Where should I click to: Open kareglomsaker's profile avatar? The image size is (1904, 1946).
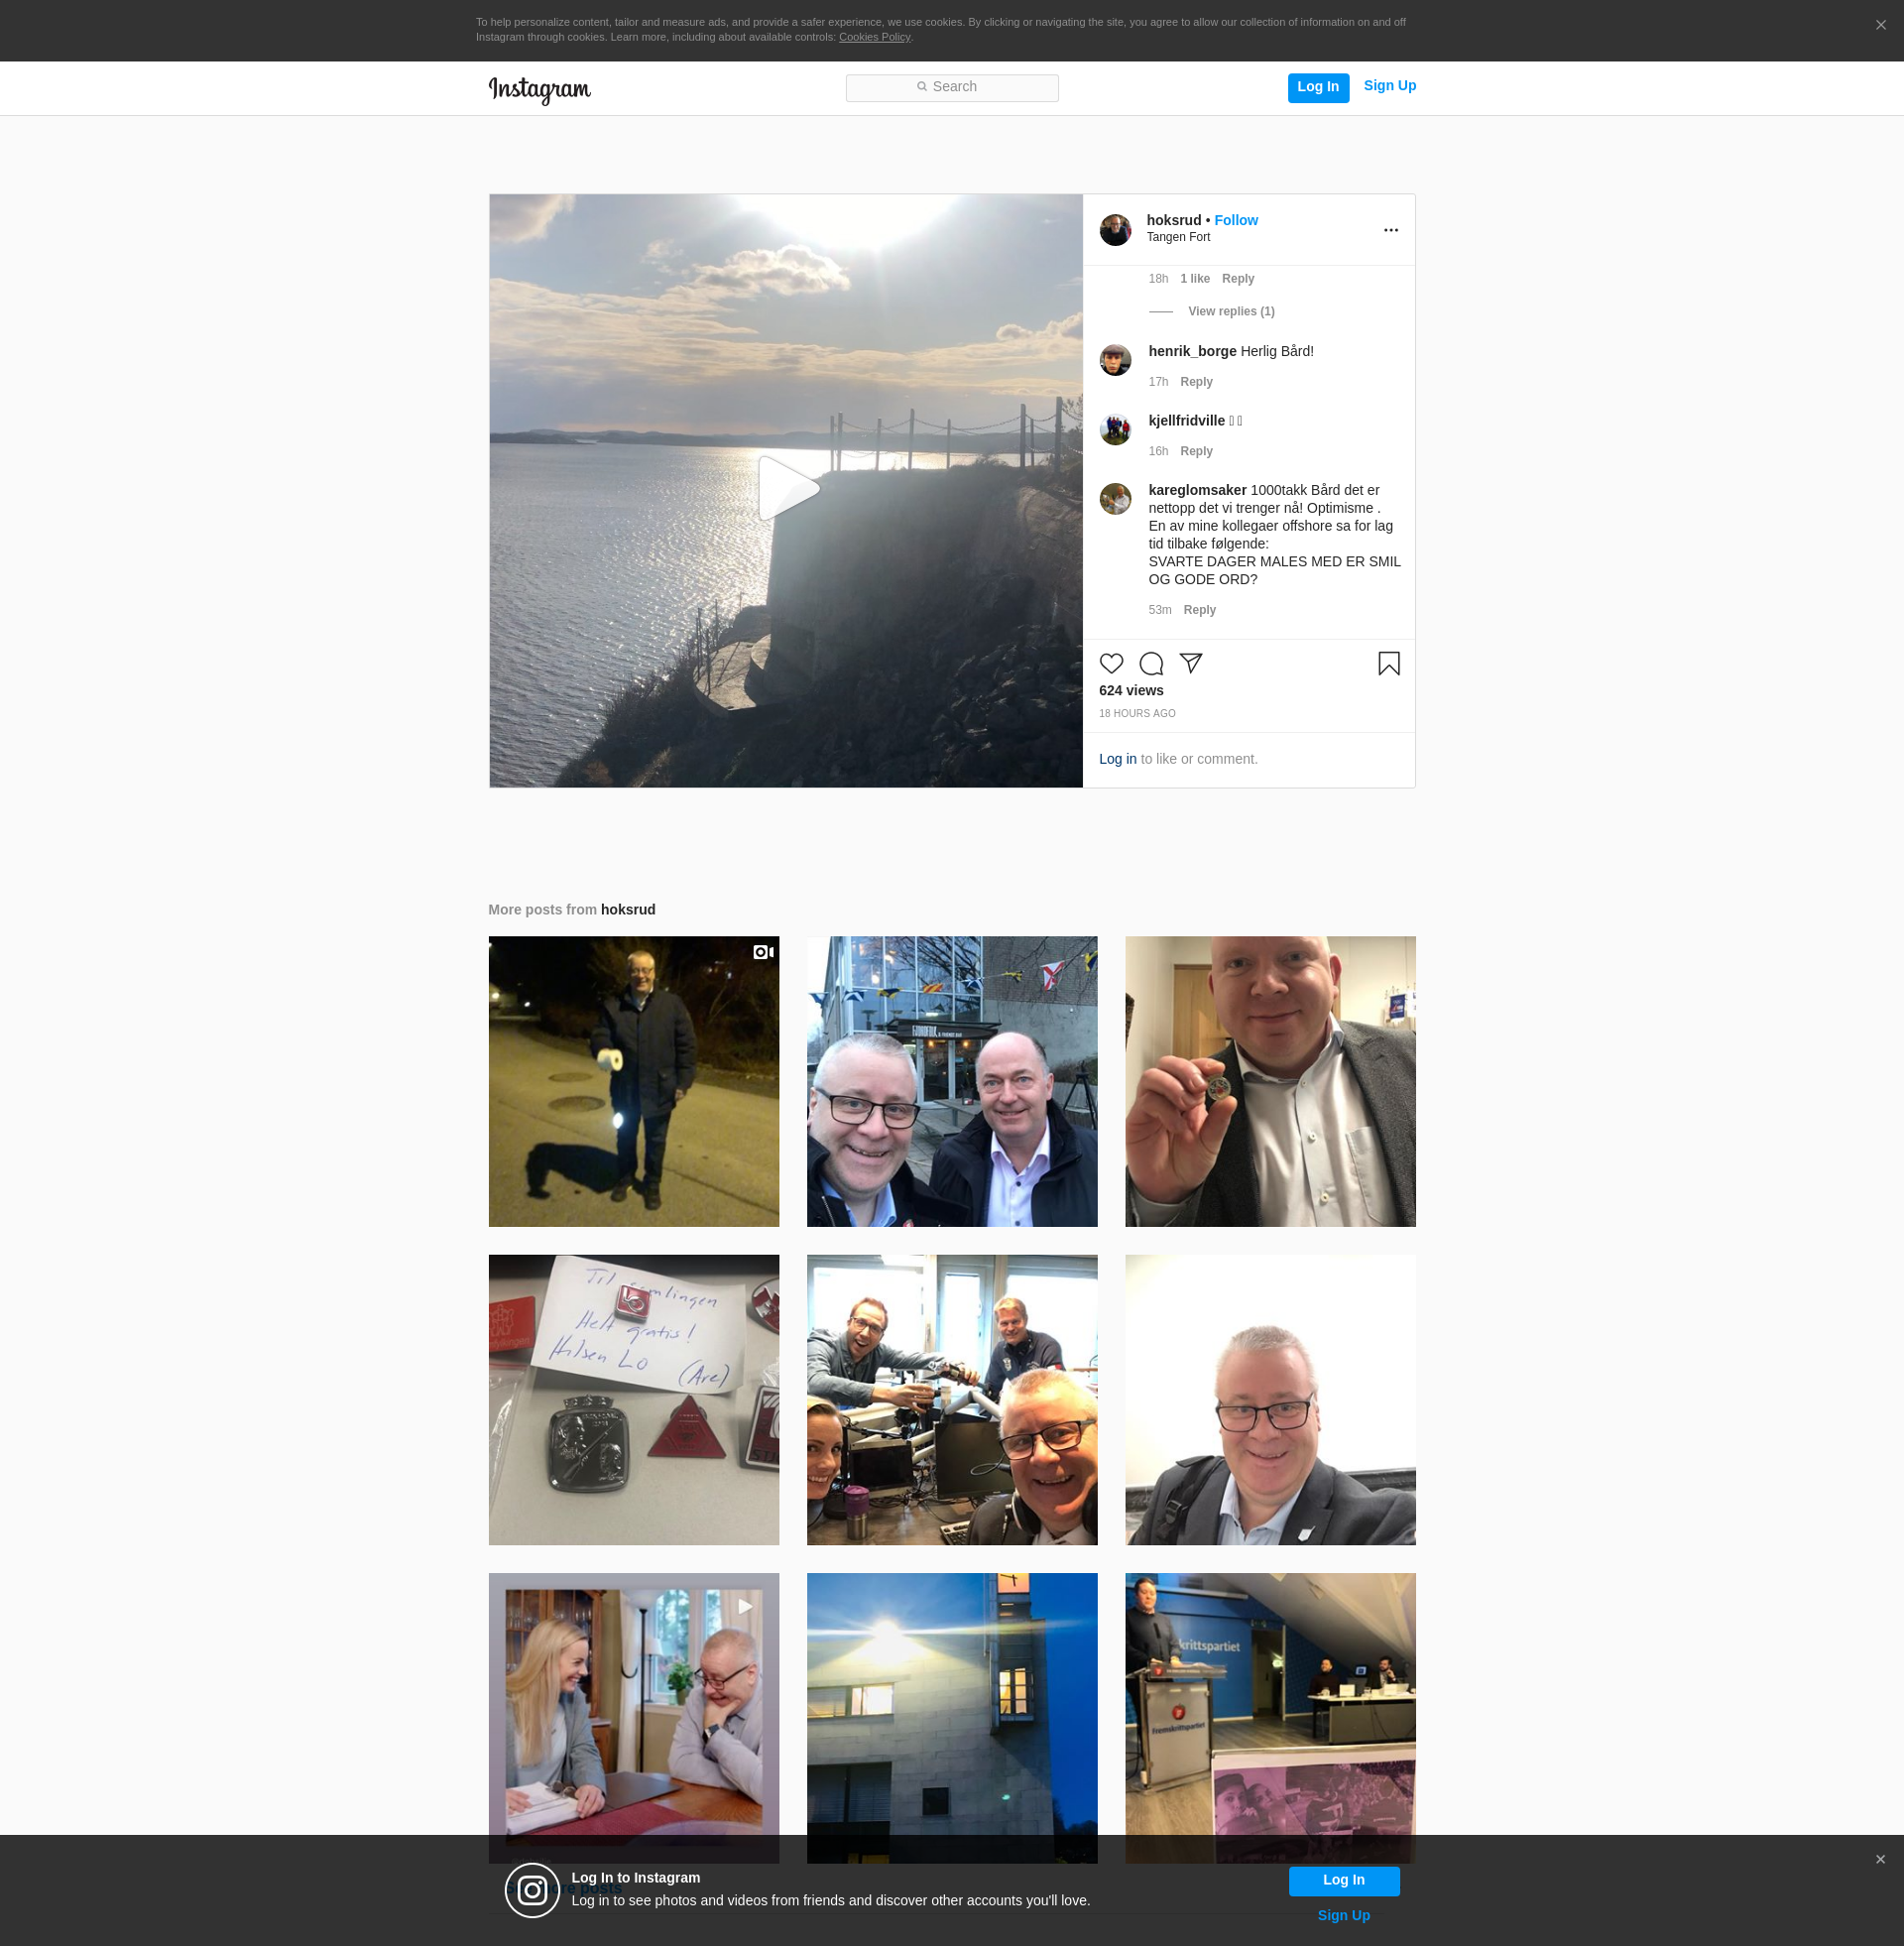(1115, 499)
